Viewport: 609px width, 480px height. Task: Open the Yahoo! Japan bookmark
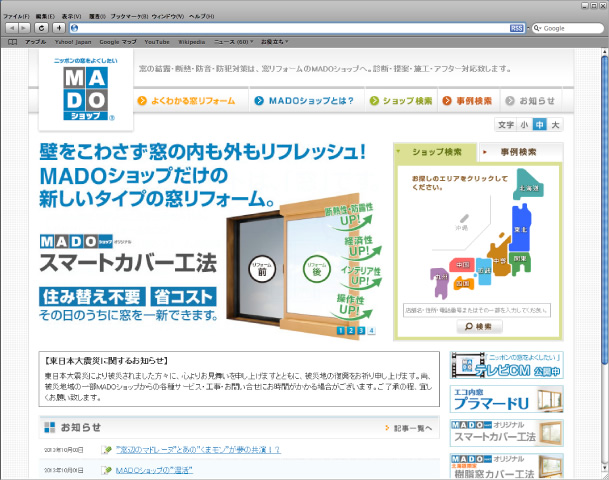pos(73,42)
